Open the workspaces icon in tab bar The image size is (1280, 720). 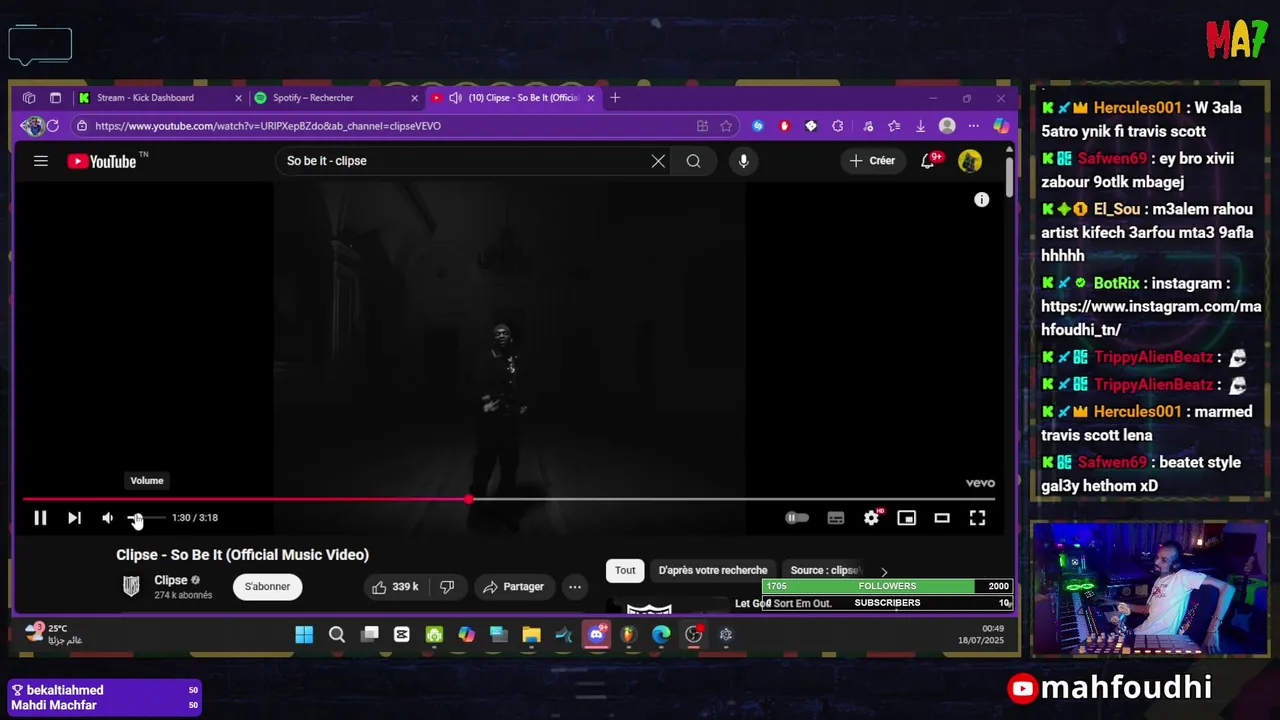29,98
